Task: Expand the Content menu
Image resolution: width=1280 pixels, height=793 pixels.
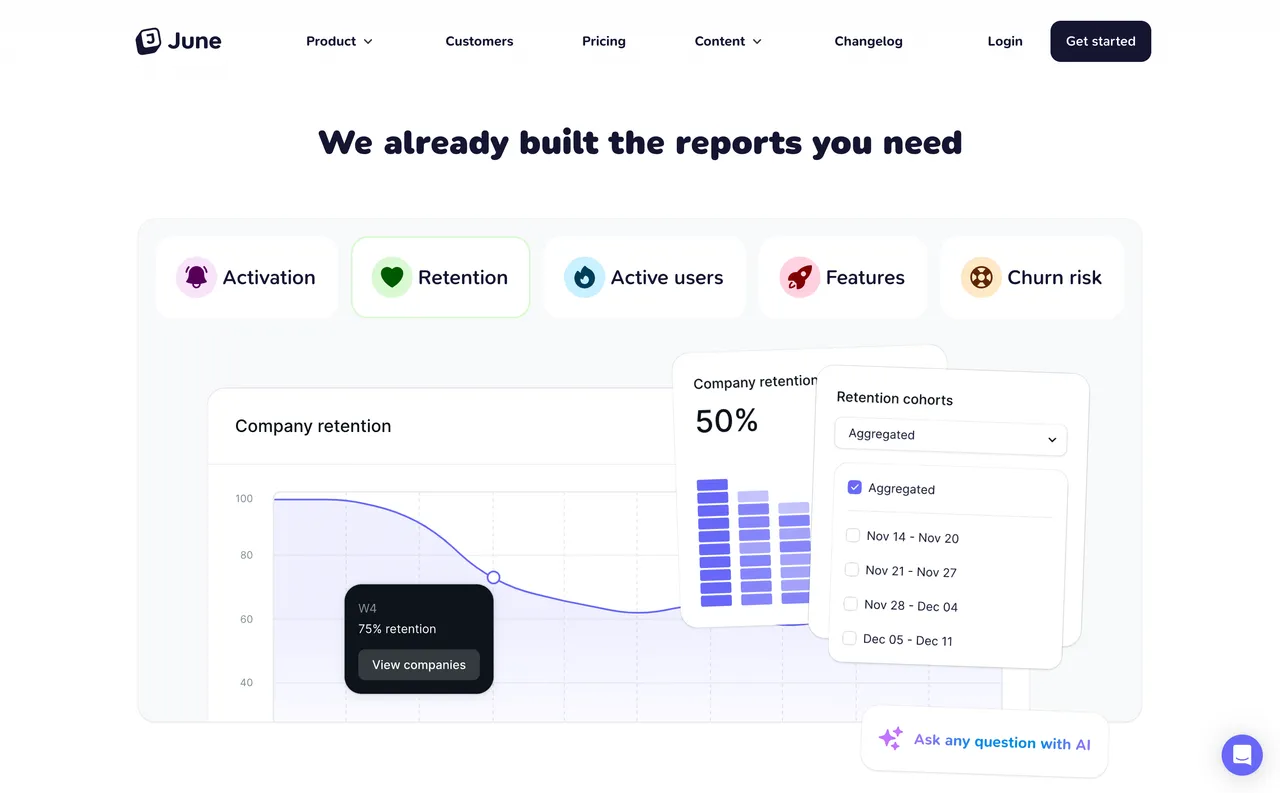Action: click(x=728, y=41)
